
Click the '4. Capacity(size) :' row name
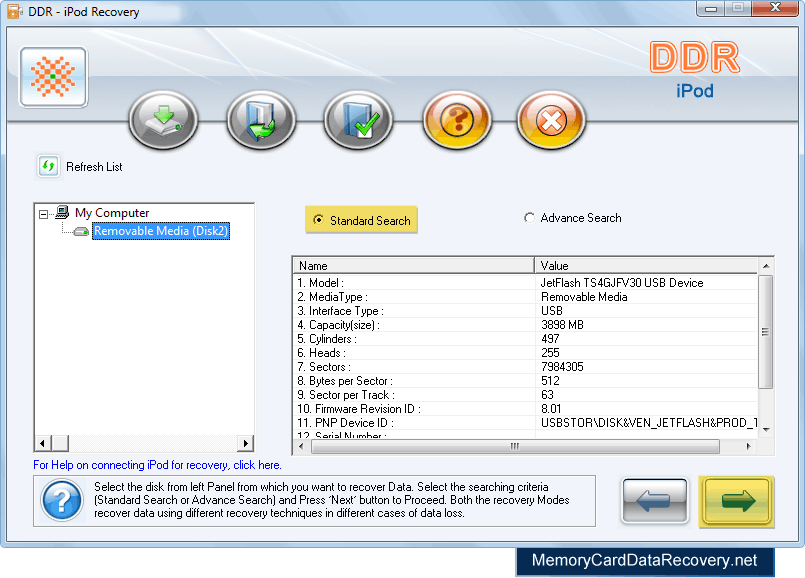click(x=338, y=325)
